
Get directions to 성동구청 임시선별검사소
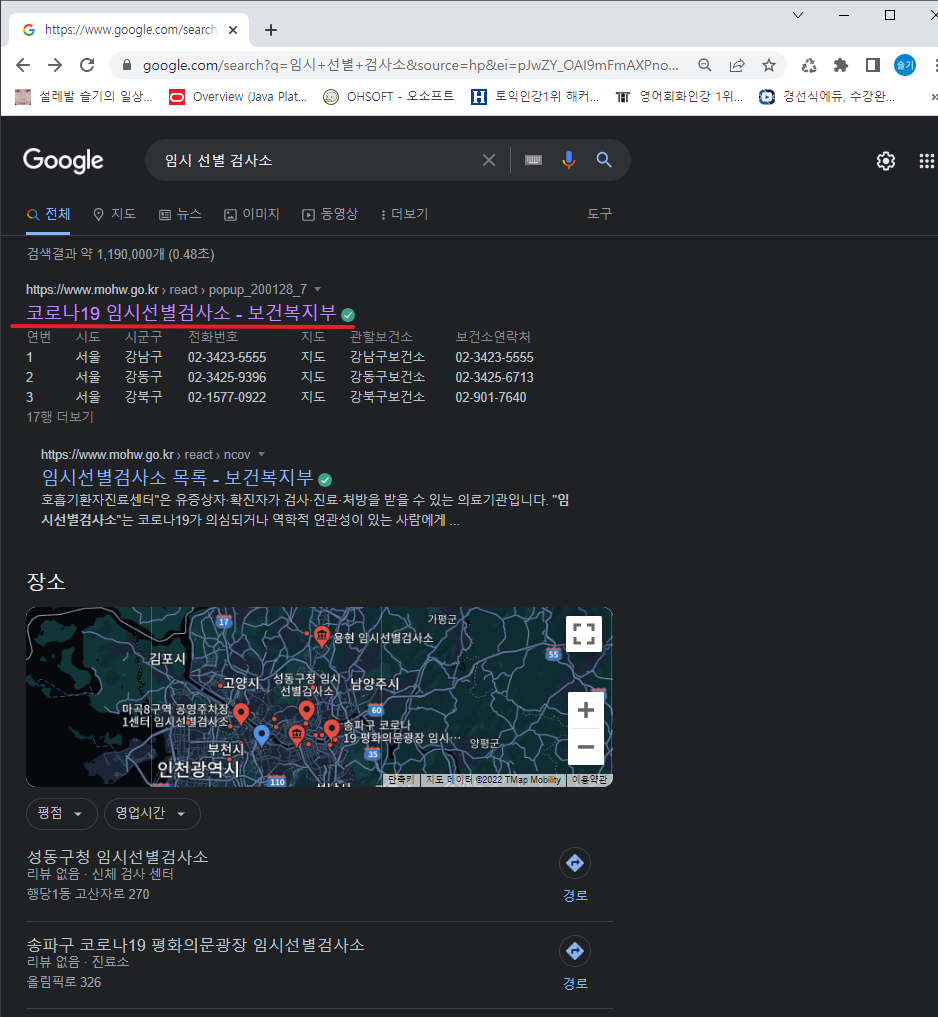click(575, 875)
